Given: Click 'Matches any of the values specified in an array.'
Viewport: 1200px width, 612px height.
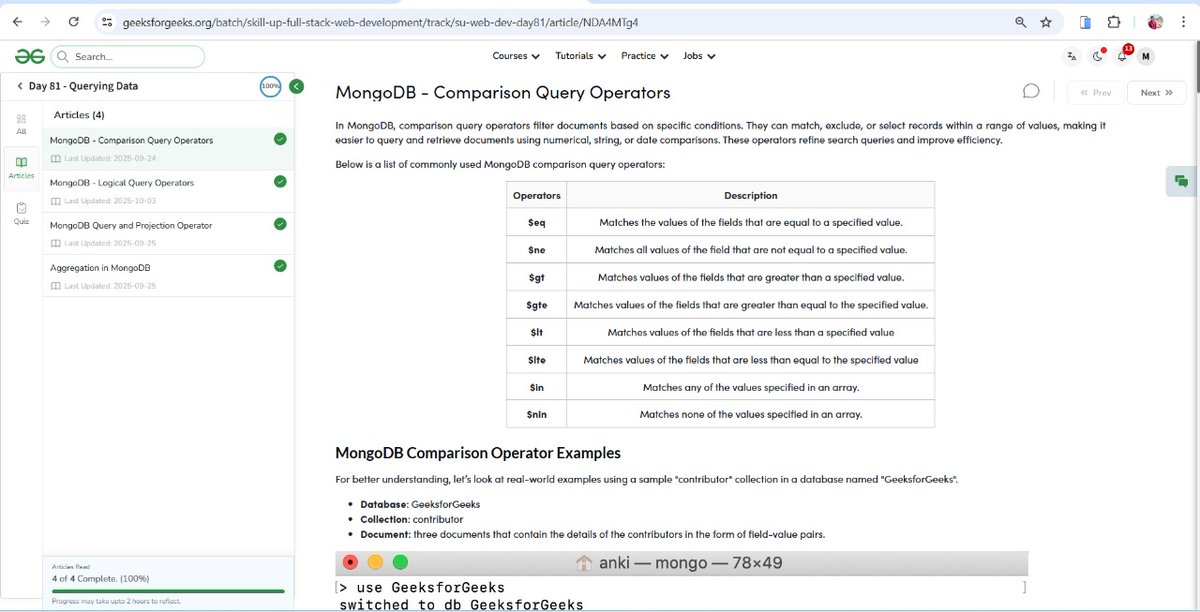Looking at the screenshot, I should point(750,387).
